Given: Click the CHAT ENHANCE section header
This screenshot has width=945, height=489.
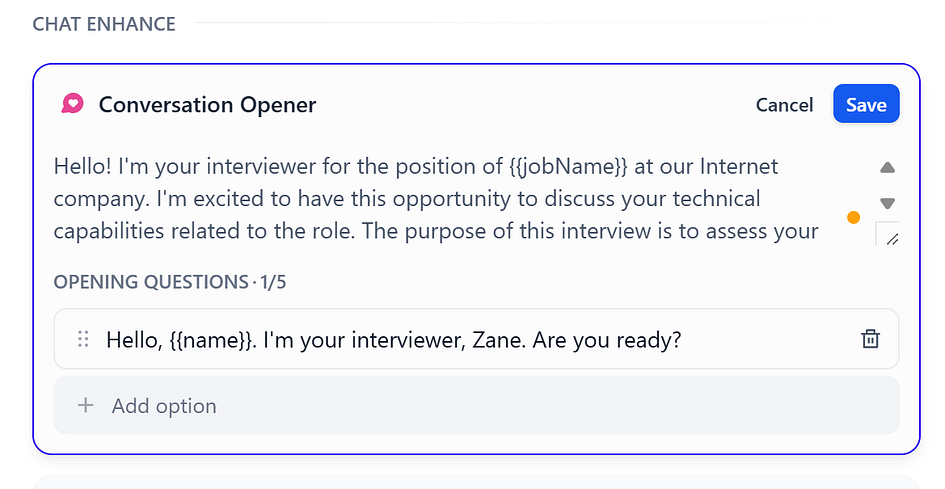Looking at the screenshot, I should click(104, 24).
